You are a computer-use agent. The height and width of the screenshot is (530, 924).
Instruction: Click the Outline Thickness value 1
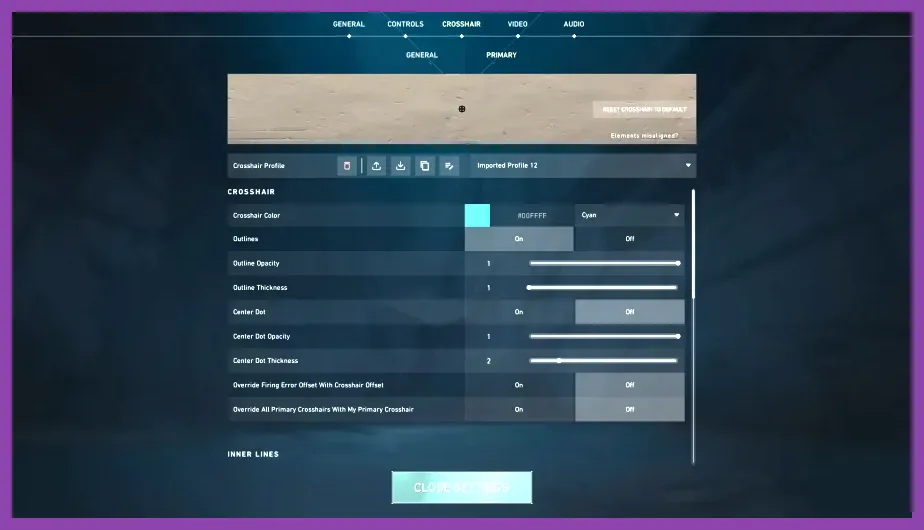pyautogui.click(x=489, y=288)
